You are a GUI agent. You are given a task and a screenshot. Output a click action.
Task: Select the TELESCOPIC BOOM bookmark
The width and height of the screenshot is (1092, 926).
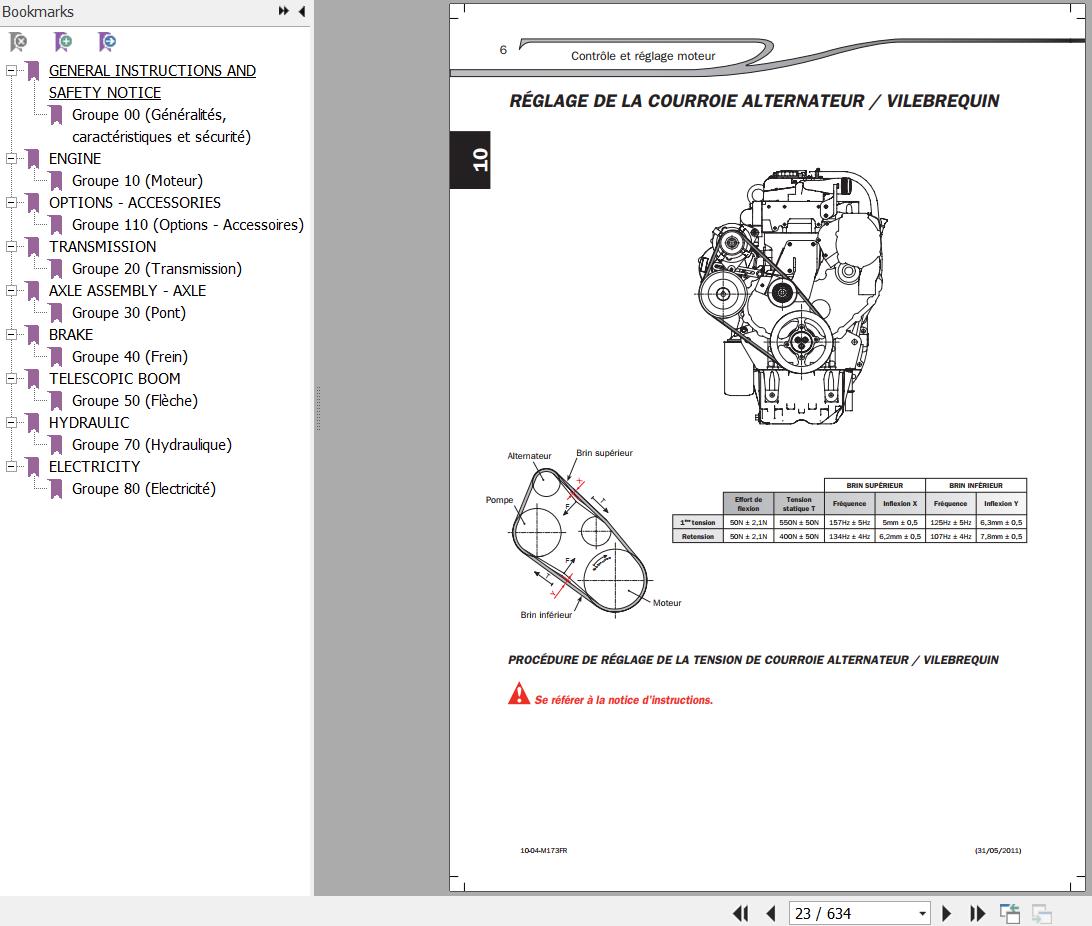[x=114, y=379]
